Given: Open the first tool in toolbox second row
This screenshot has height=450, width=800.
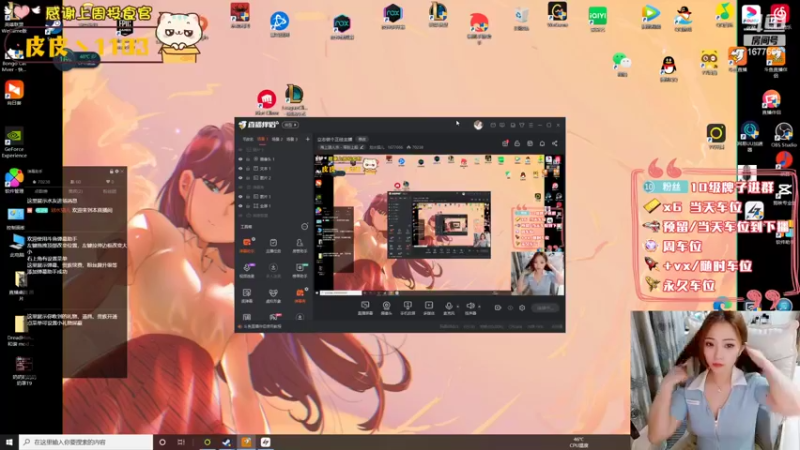Looking at the screenshot, I should click(247, 270).
